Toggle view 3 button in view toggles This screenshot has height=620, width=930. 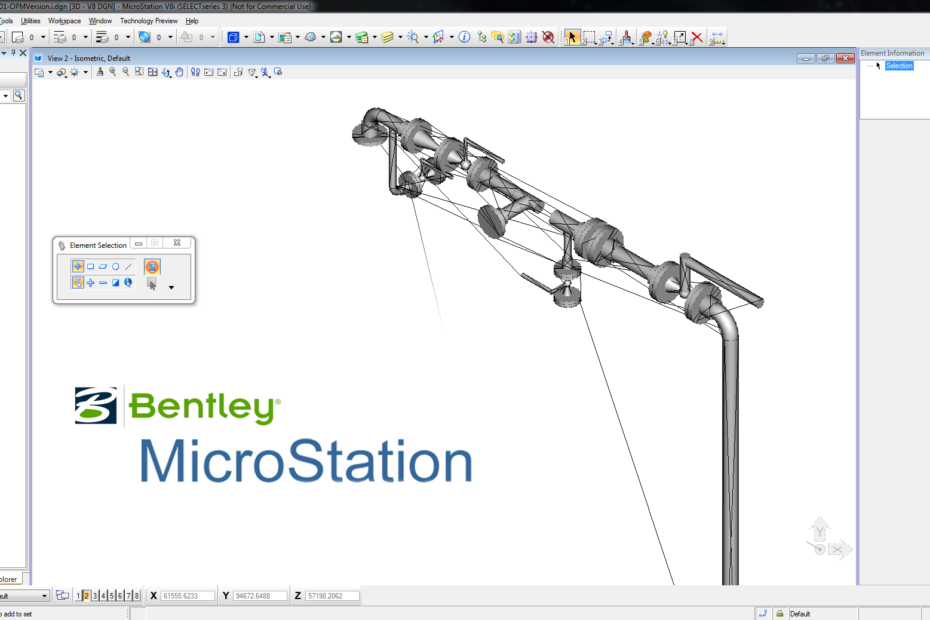pos(95,596)
